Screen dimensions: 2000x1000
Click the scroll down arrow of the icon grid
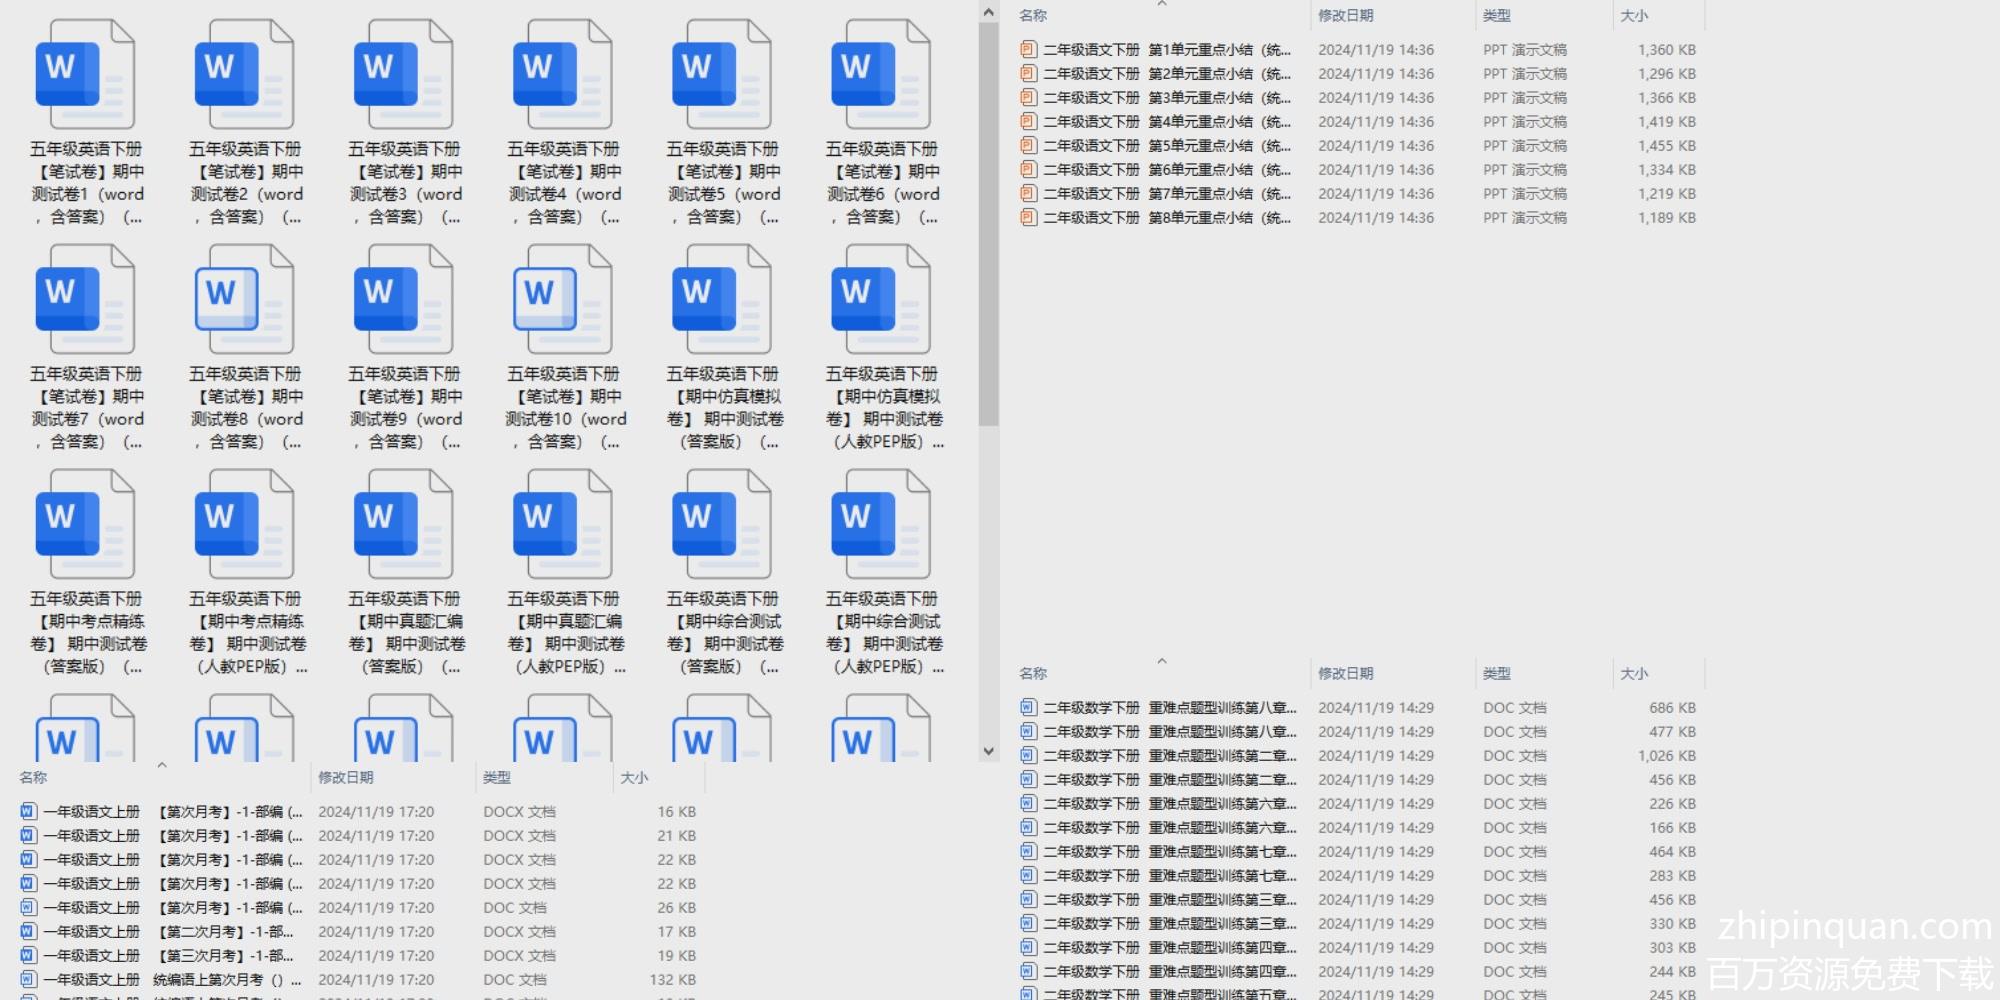pyautogui.click(x=988, y=750)
